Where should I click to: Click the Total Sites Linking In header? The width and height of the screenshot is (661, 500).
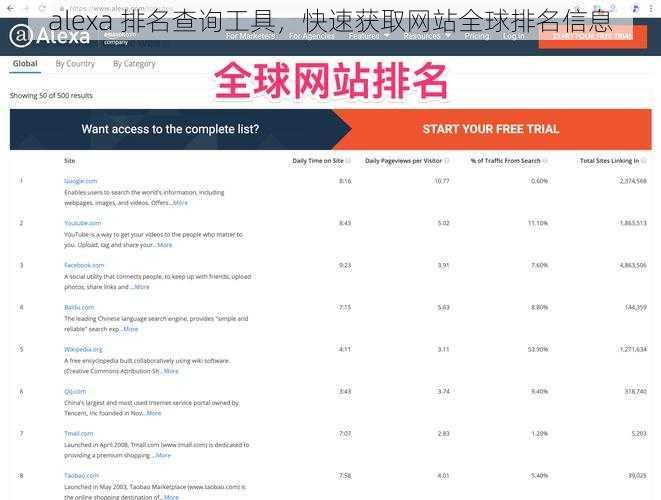click(610, 161)
